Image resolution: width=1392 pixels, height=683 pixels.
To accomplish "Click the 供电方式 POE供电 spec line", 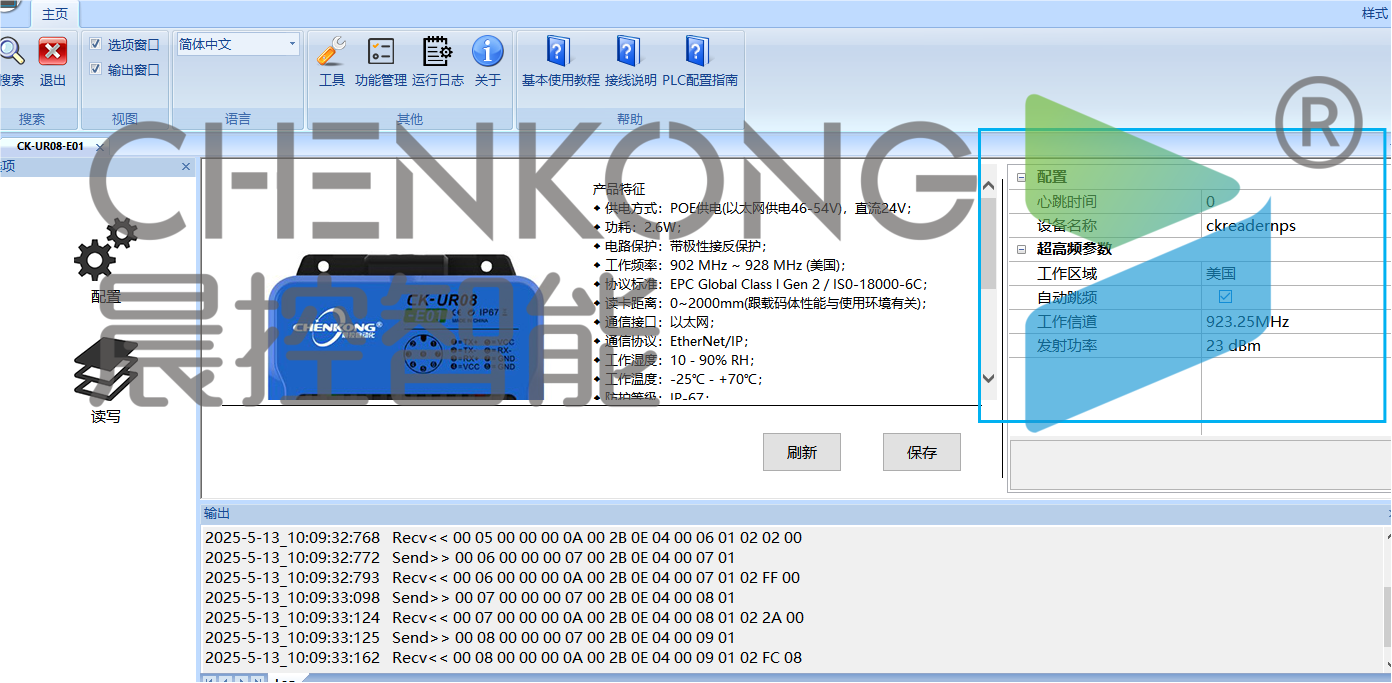I will (x=753, y=207).
